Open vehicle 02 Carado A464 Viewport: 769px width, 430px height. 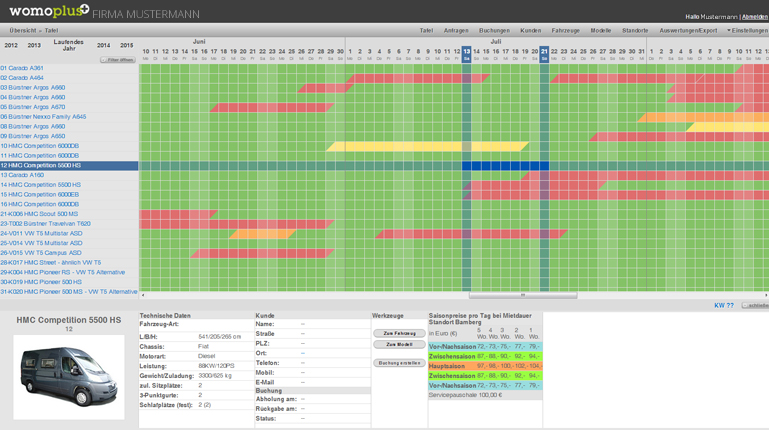coord(22,78)
